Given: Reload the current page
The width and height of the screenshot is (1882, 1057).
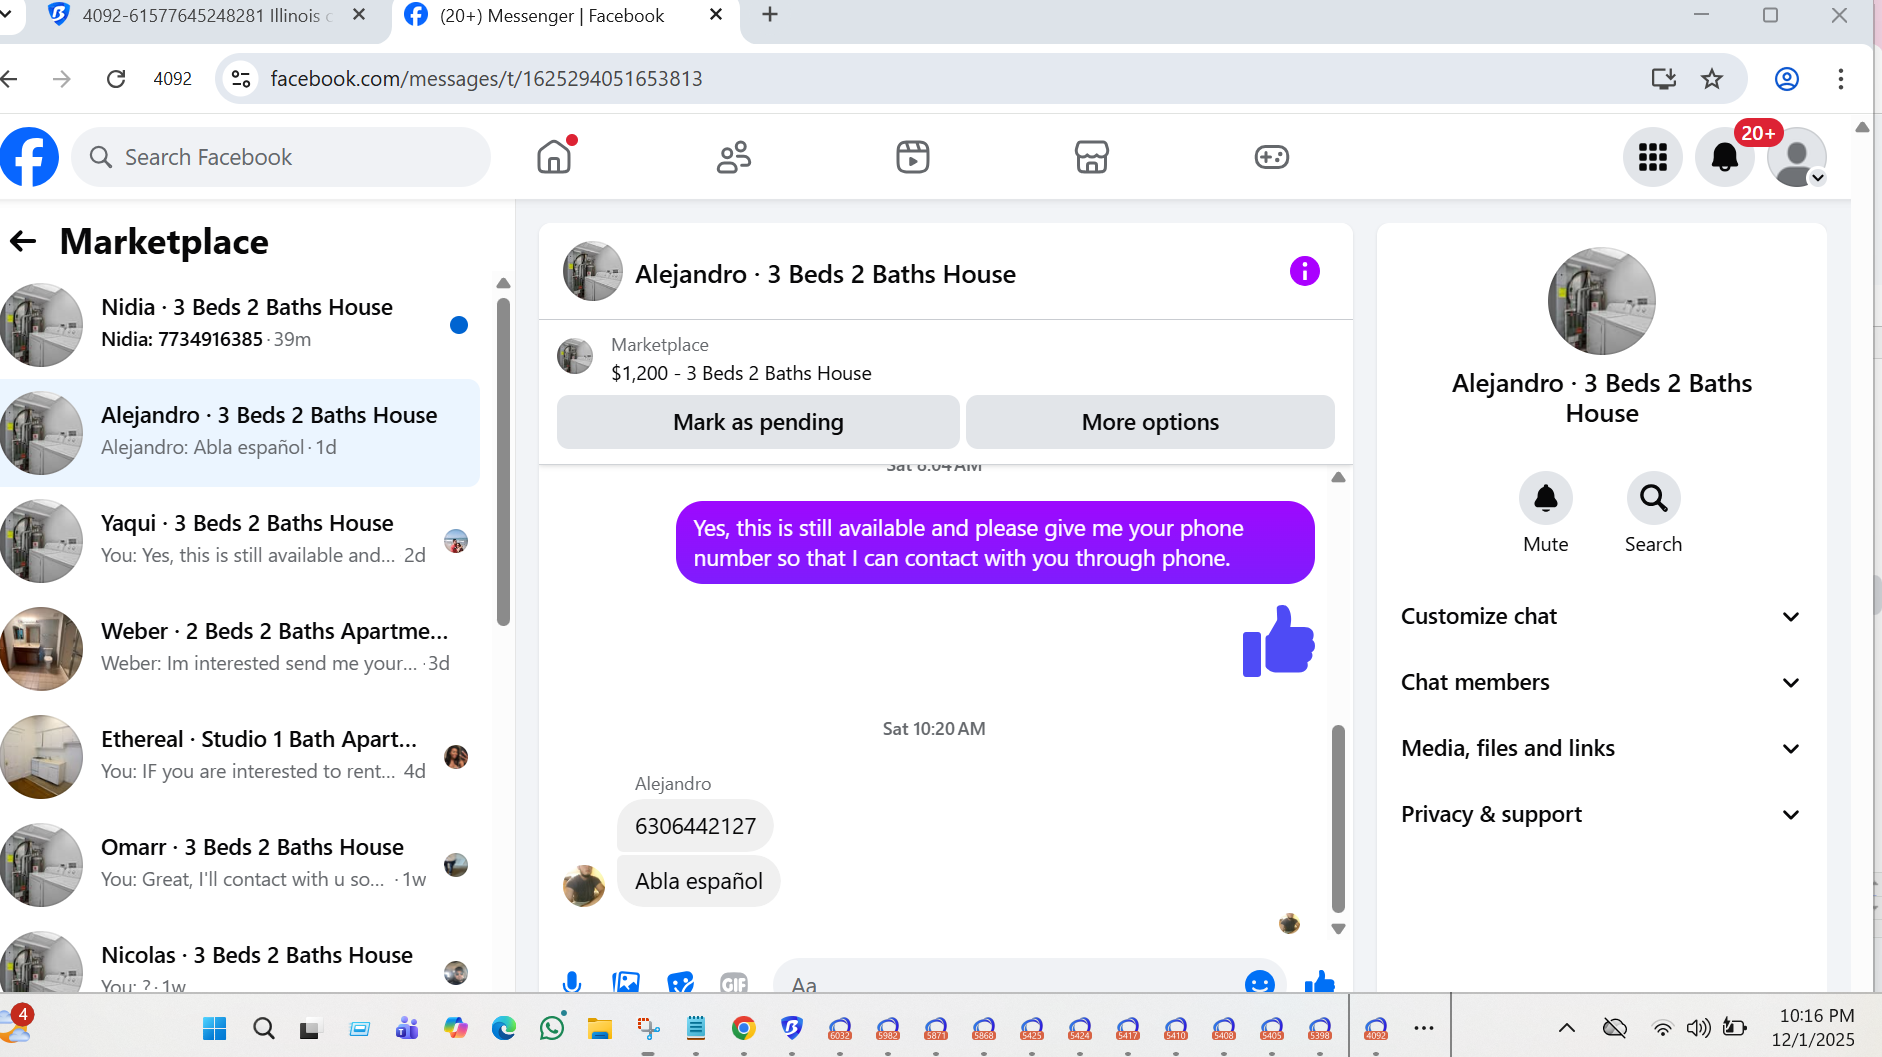Looking at the screenshot, I should pyautogui.click(x=116, y=78).
